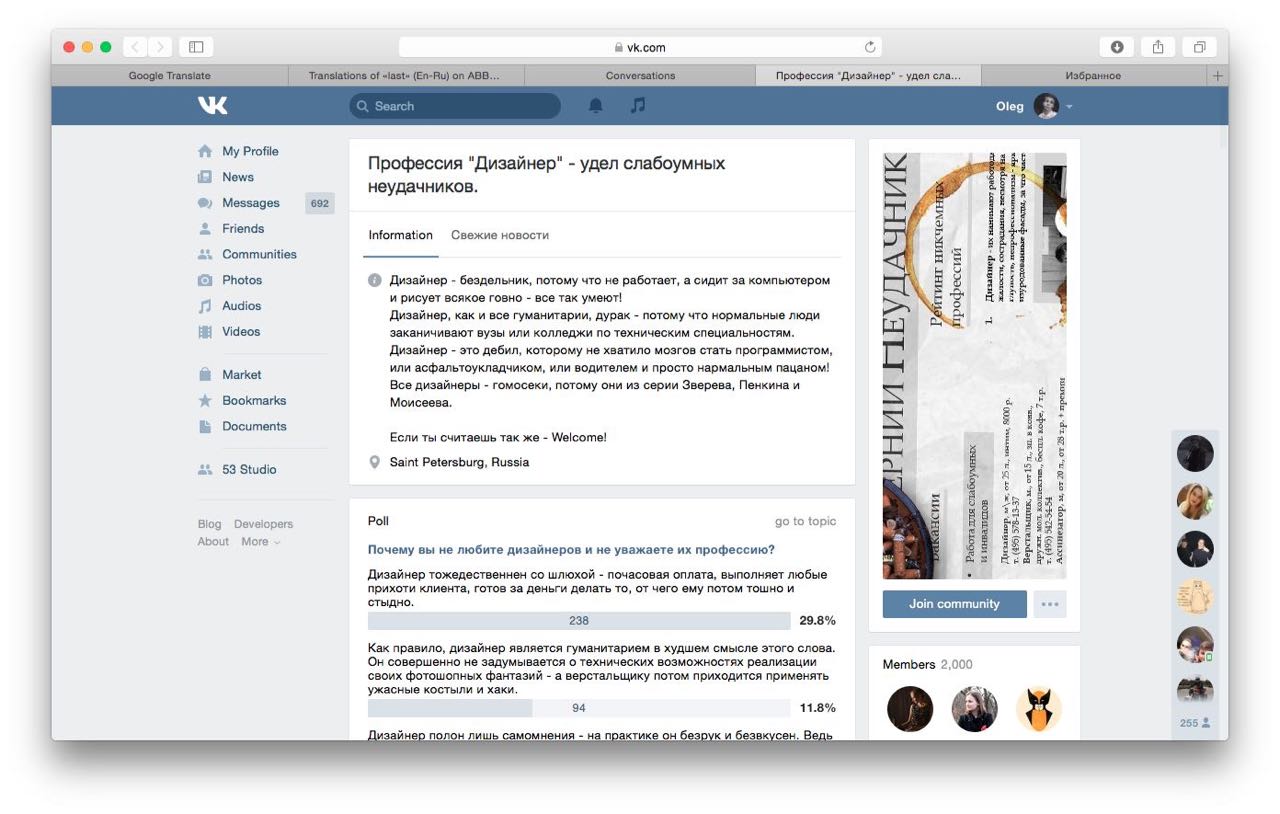This screenshot has height=814, width=1280.
Task: Click the Videos film icon
Action: pos(205,332)
